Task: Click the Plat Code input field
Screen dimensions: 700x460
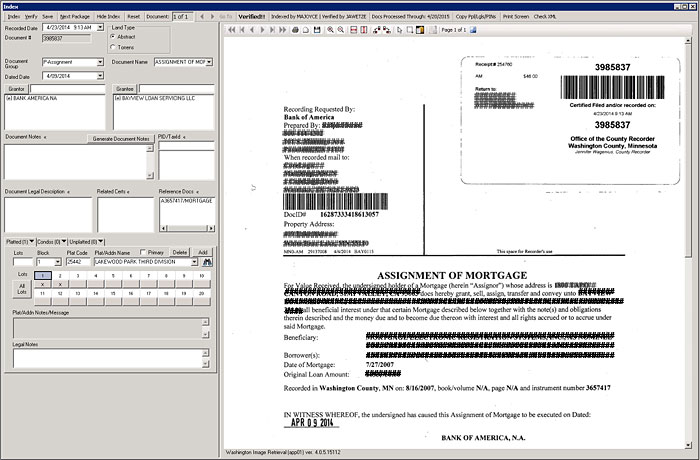Action: [x=78, y=262]
